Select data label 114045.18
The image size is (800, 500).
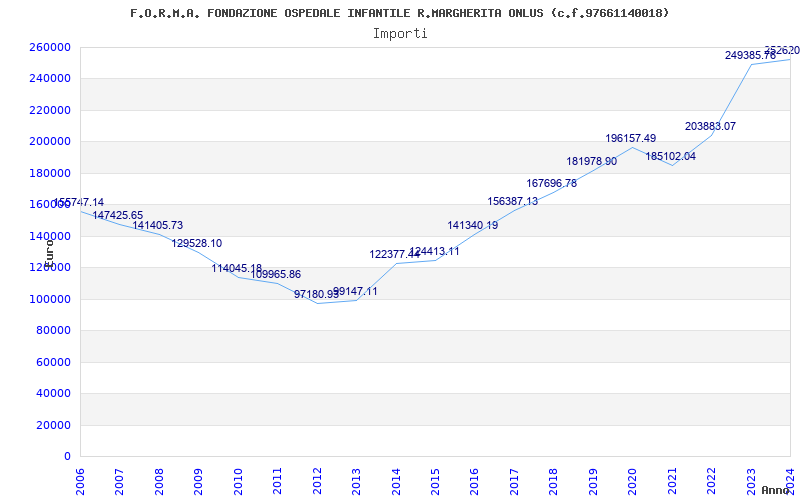coord(236,268)
